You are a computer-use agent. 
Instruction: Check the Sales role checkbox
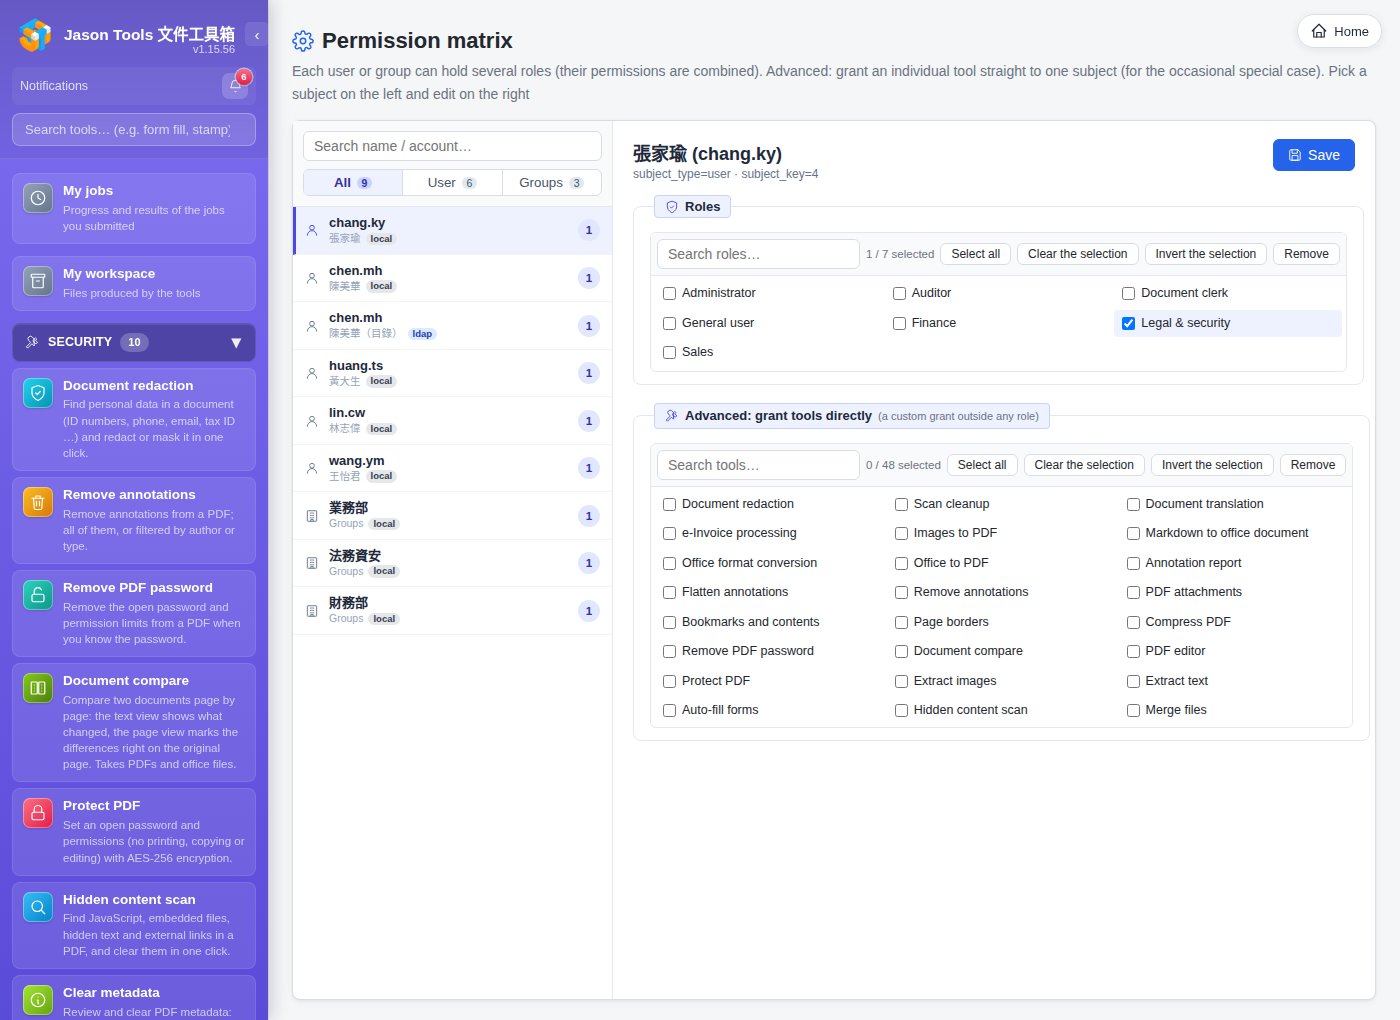(670, 352)
